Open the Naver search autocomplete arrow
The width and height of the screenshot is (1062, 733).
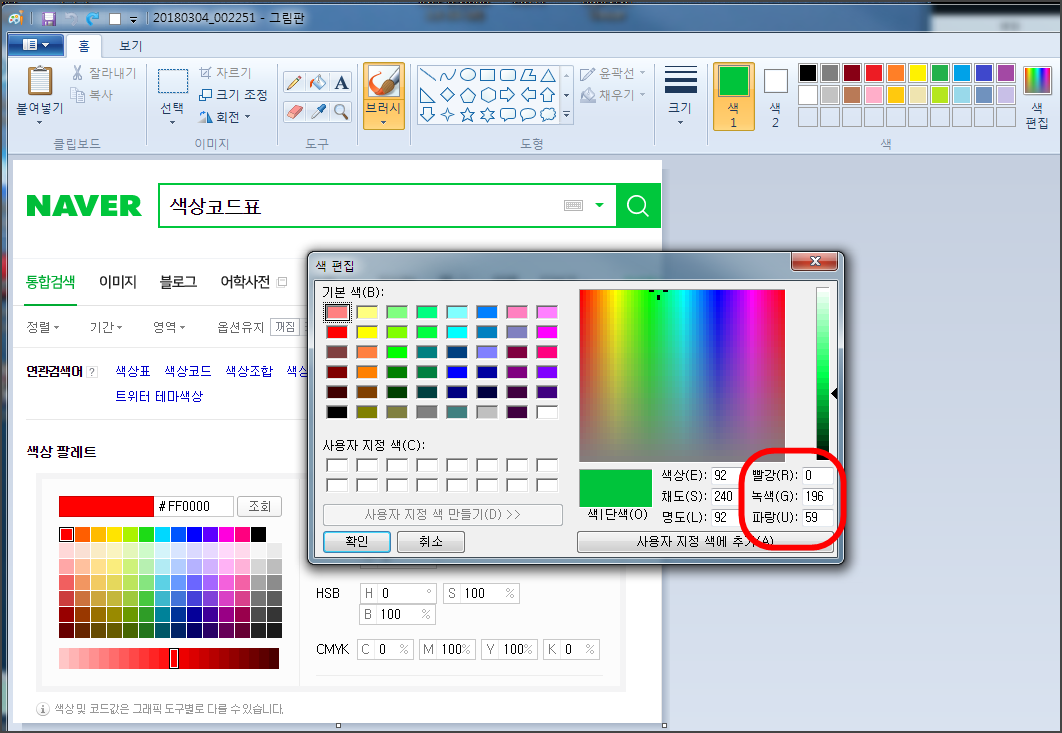(599, 205)
